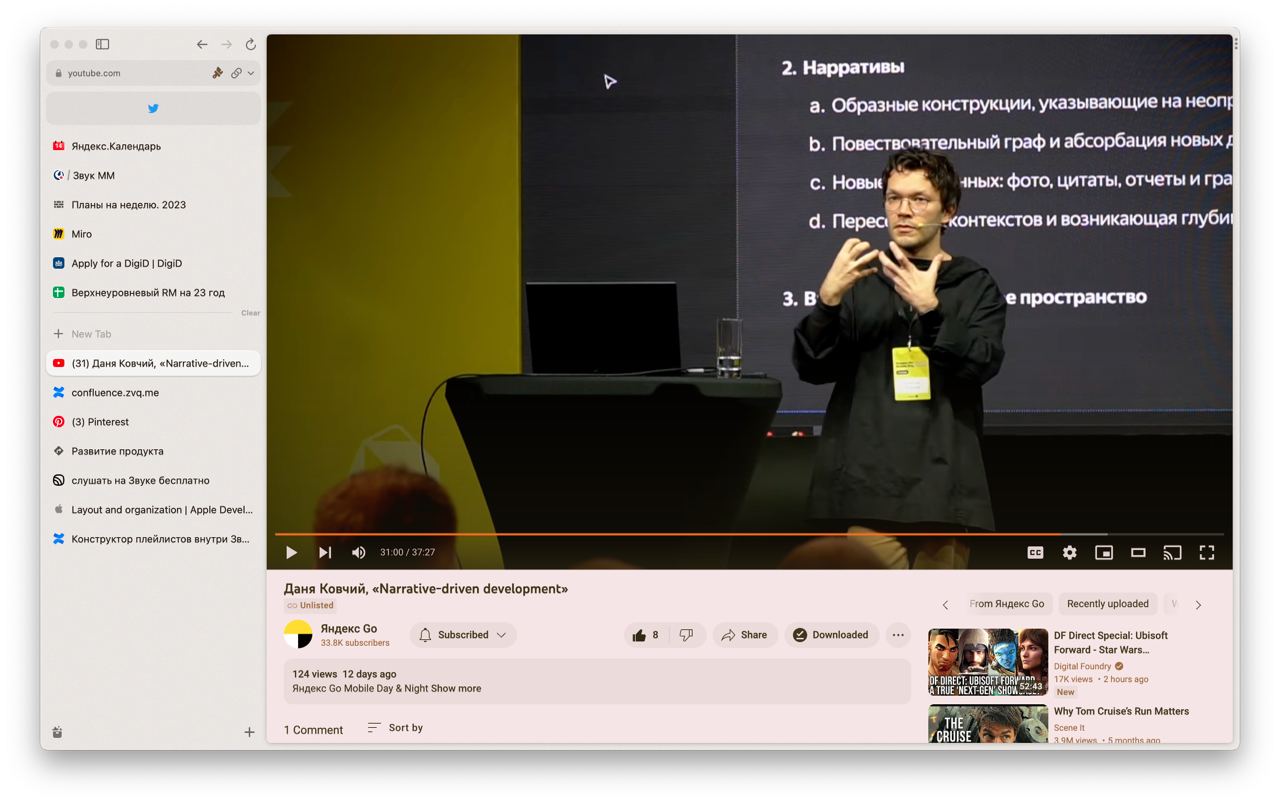Screen dimensions: 1280x803
Task: Open the Яндекс Go channel name link
Action: coord(349,629)
